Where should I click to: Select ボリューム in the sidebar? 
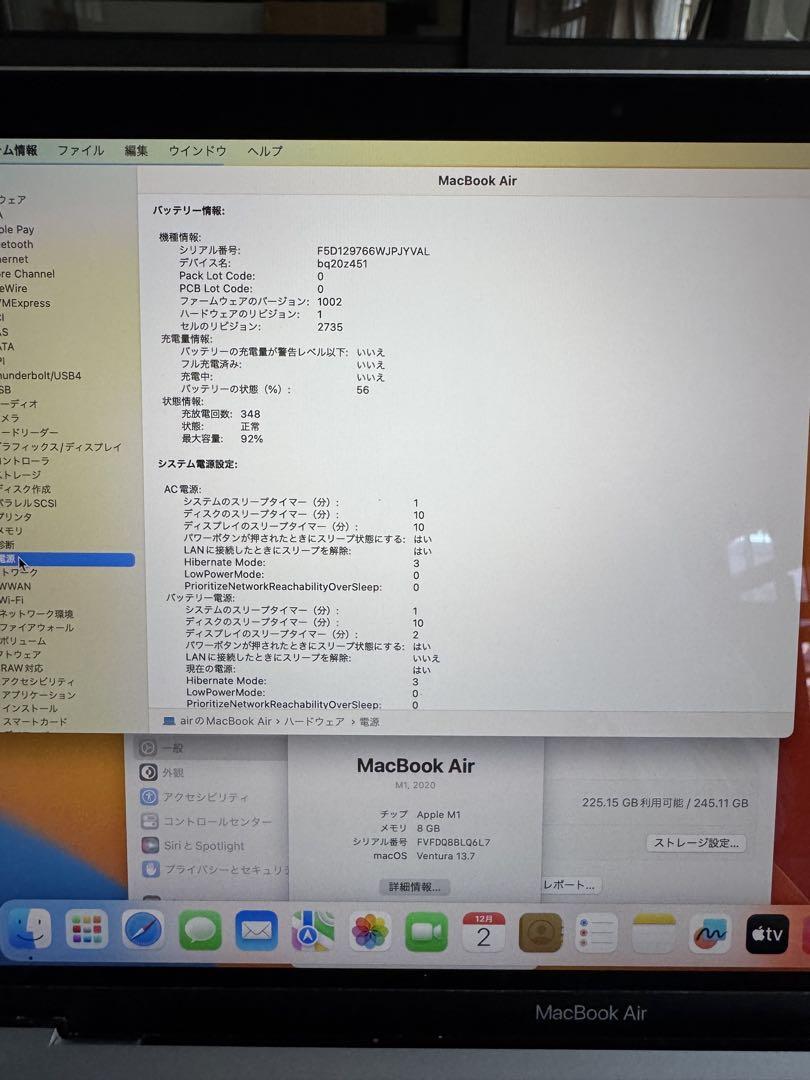click(x=23, y=641)
